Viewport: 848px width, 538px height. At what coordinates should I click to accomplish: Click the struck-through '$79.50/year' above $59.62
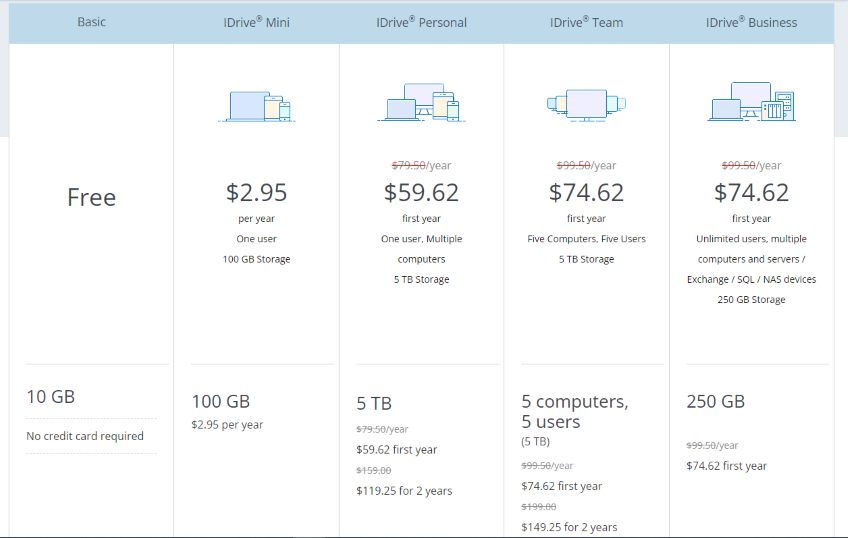pyautogui.click(x=421, y=165)
